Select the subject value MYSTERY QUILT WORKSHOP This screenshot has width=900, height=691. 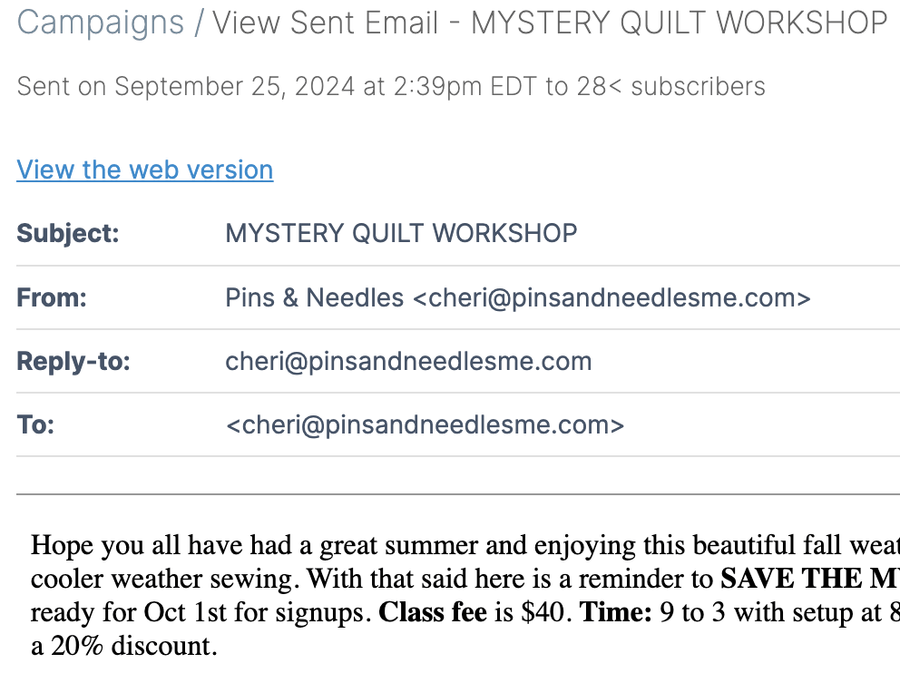(x=401, y=234)
